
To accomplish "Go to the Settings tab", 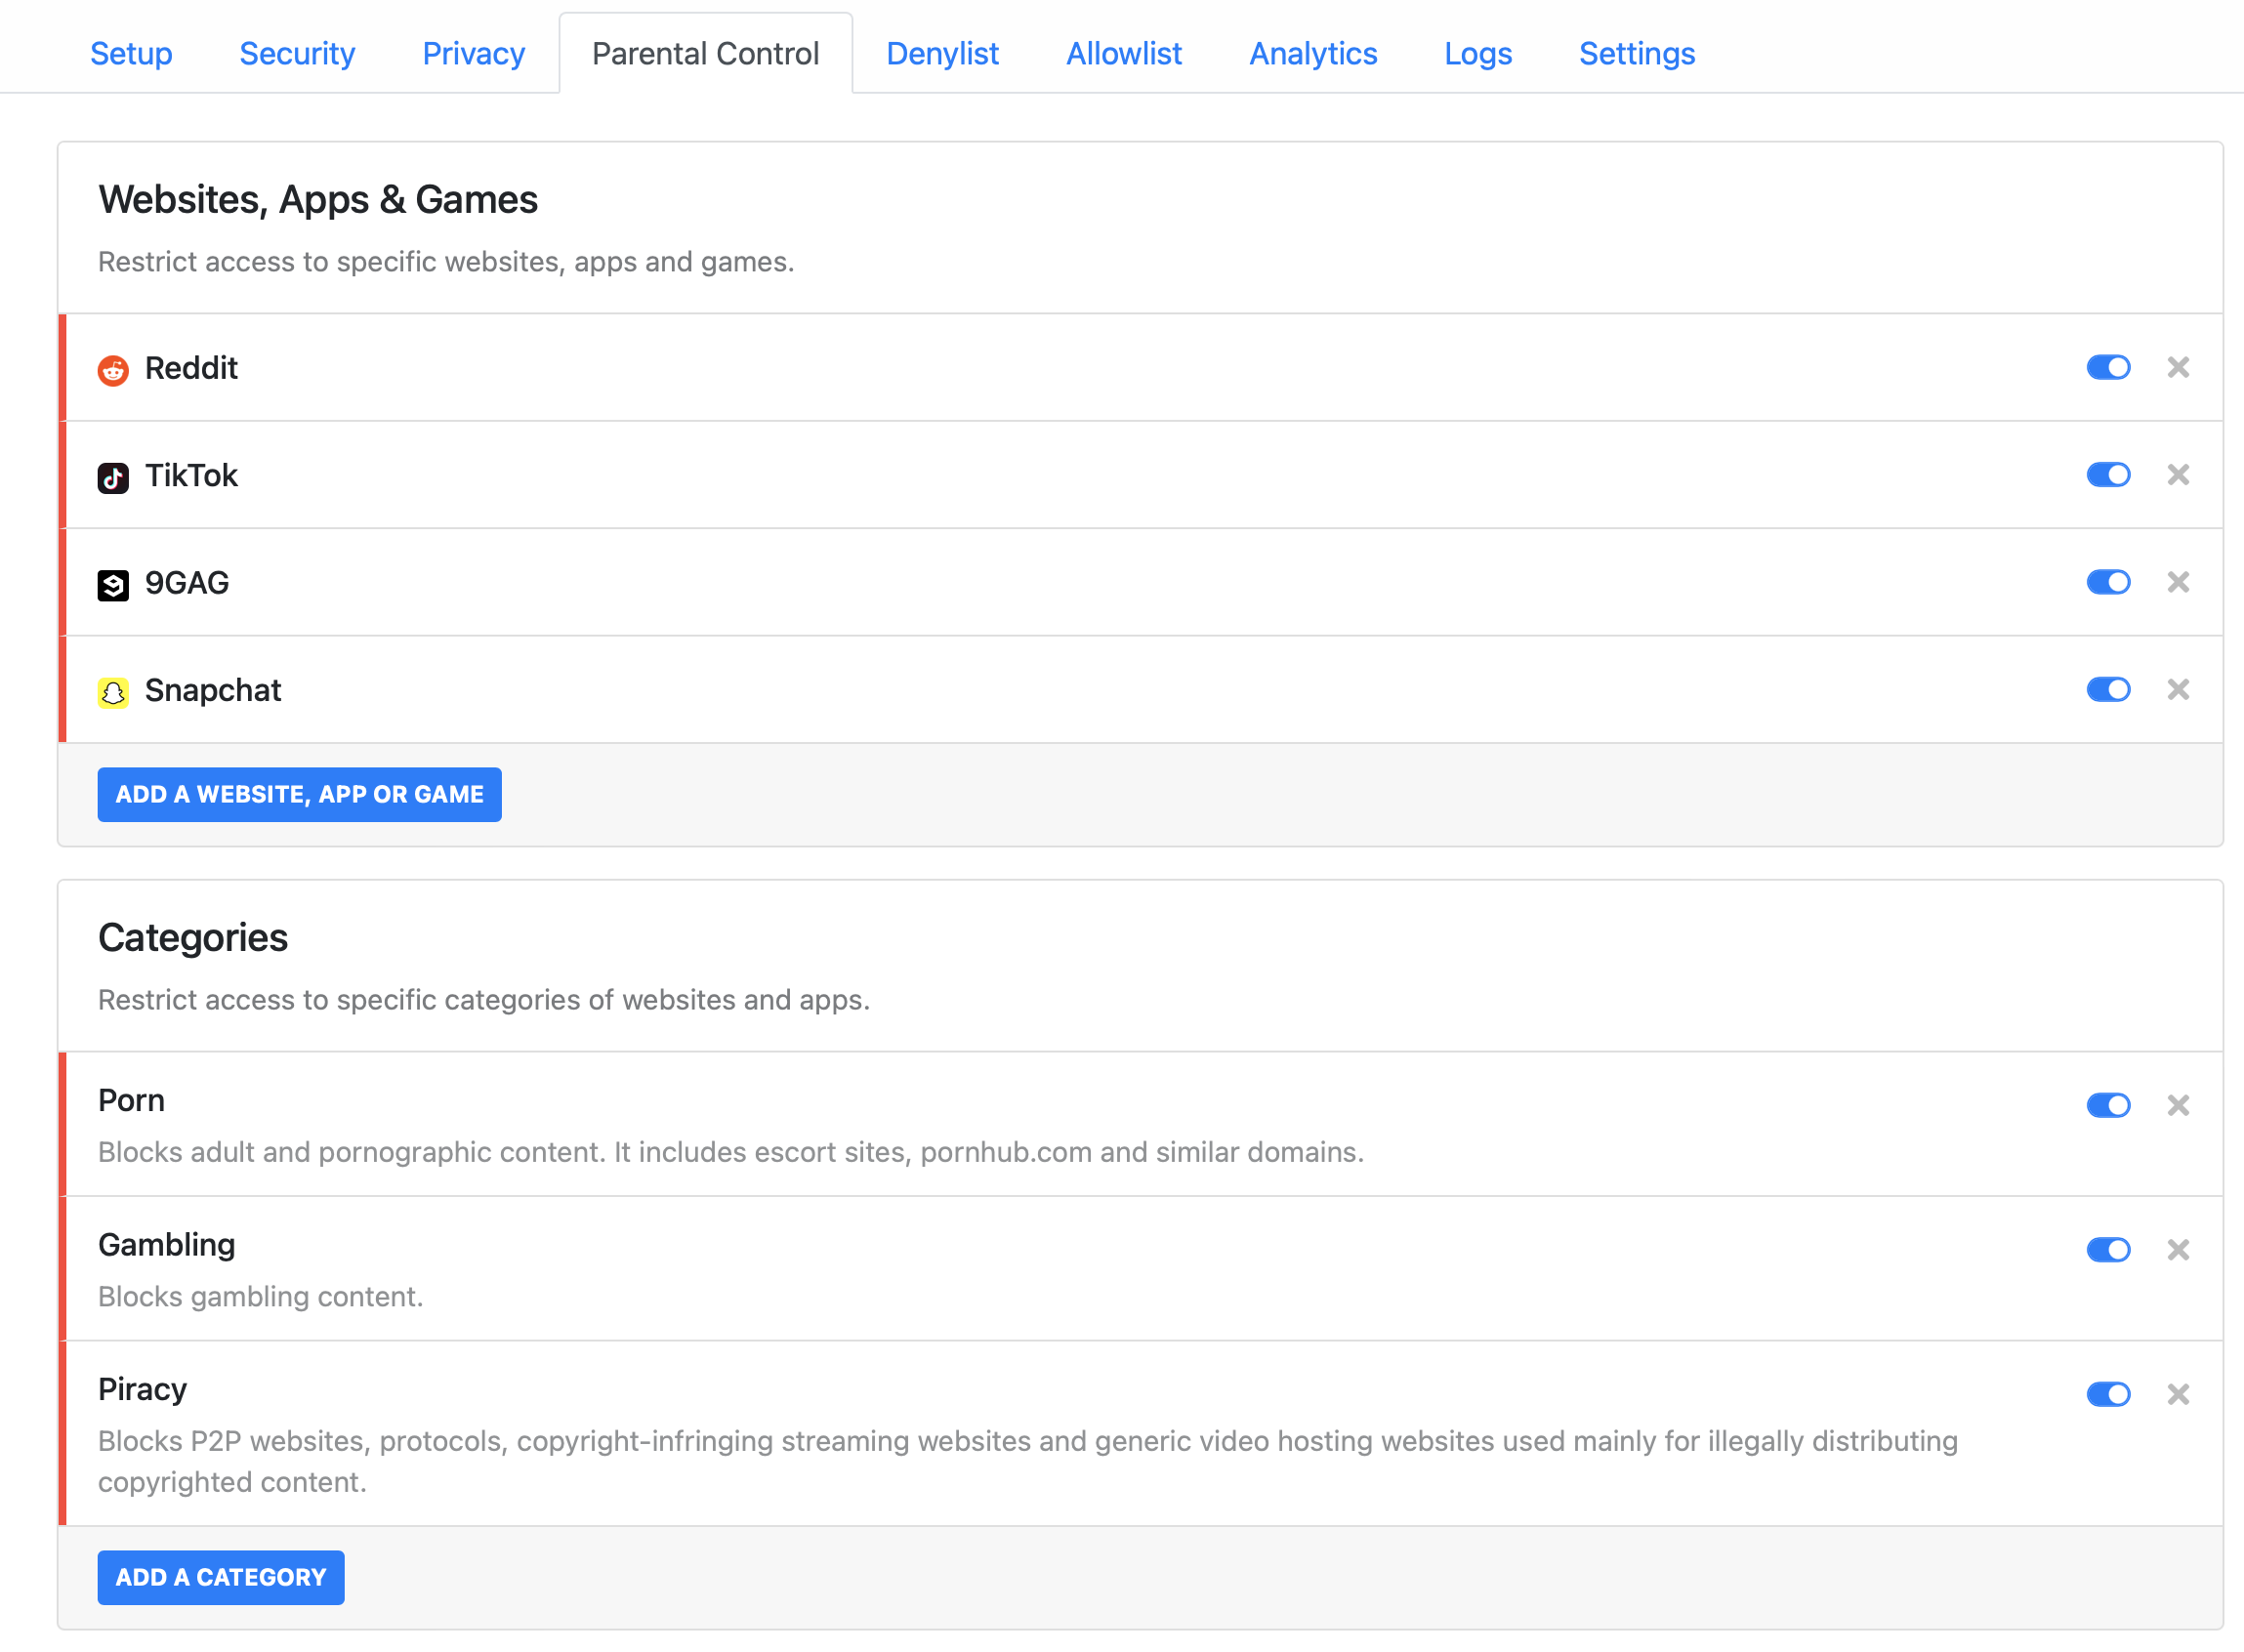I will point(1636,53).
